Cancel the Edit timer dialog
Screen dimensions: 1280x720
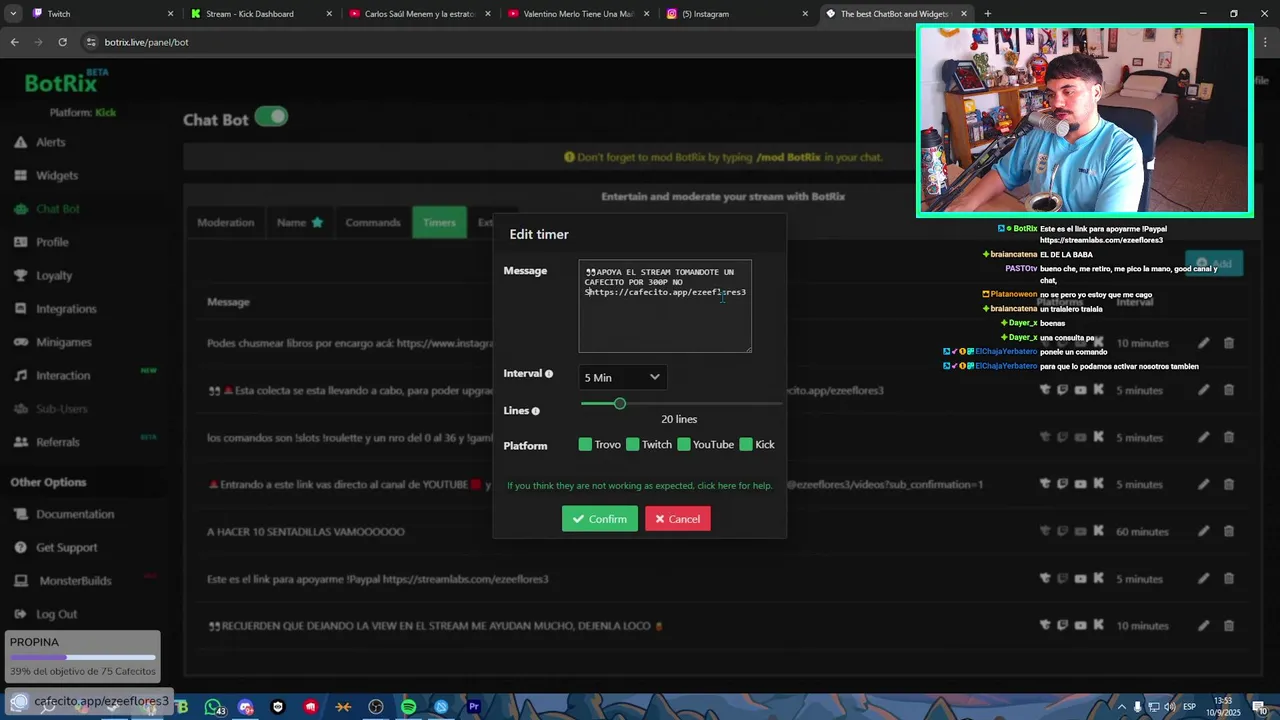(678, 519)
